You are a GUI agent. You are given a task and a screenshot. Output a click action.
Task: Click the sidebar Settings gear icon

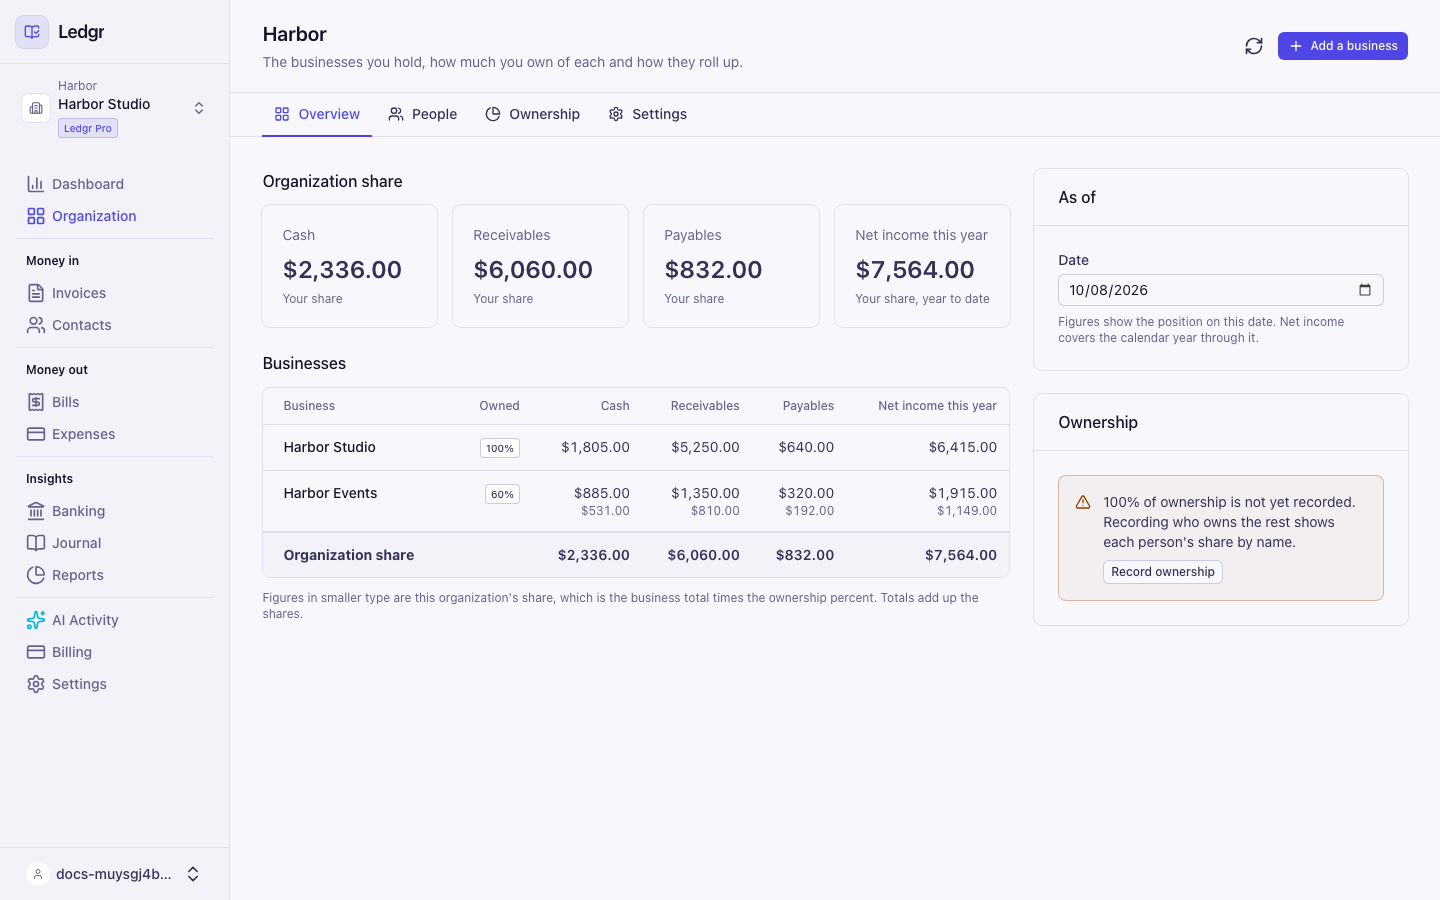36,684
